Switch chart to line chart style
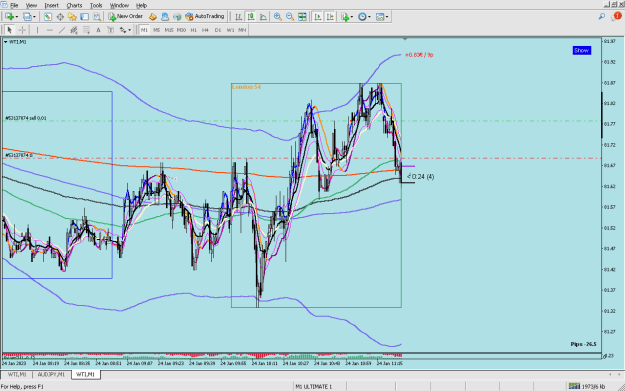 coord(263,17)
